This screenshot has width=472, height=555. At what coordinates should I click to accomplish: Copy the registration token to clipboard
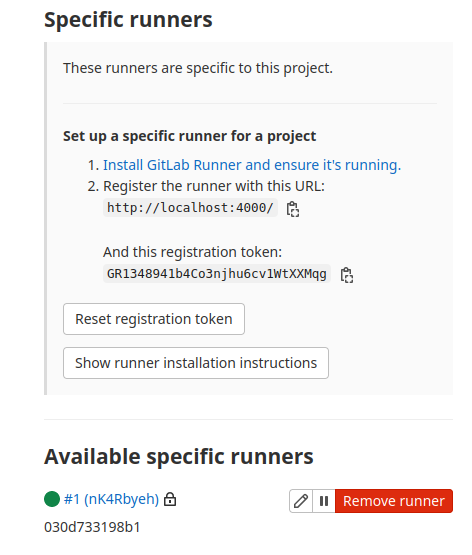[x=346, y=275]
